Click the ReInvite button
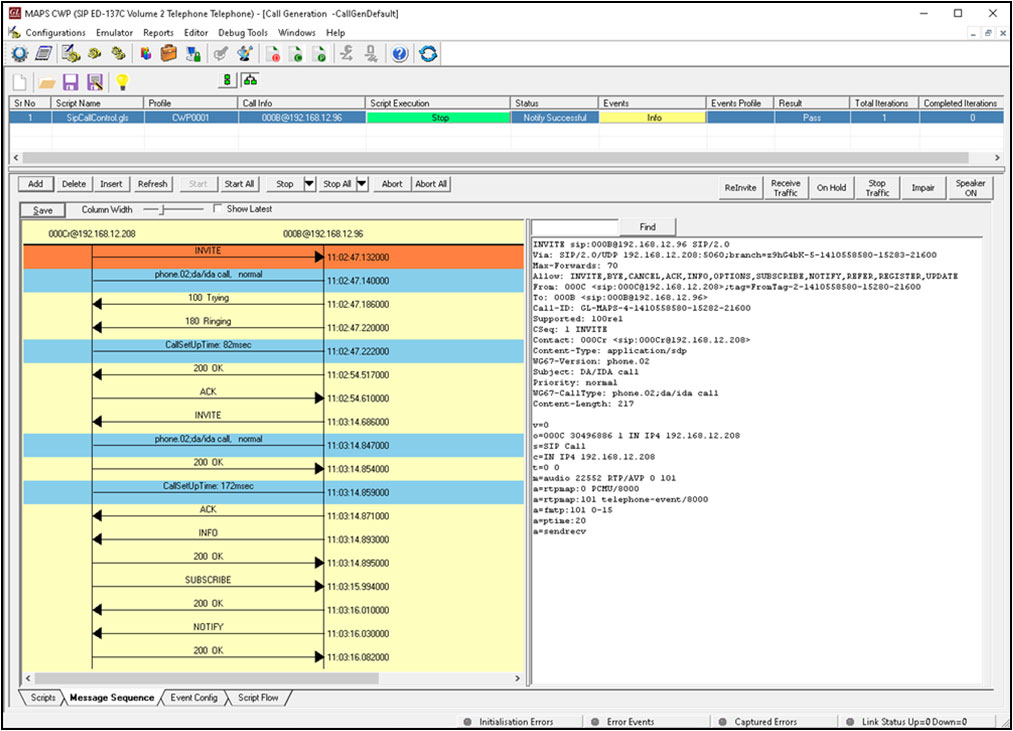The image size is (1013, 731). click(740, 188)
